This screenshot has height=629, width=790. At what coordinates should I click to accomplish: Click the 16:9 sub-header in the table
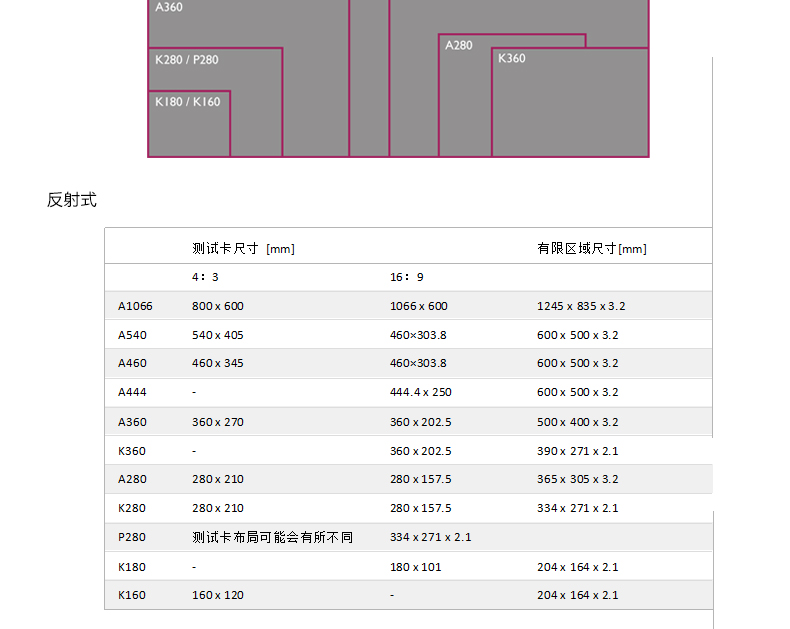406,277
